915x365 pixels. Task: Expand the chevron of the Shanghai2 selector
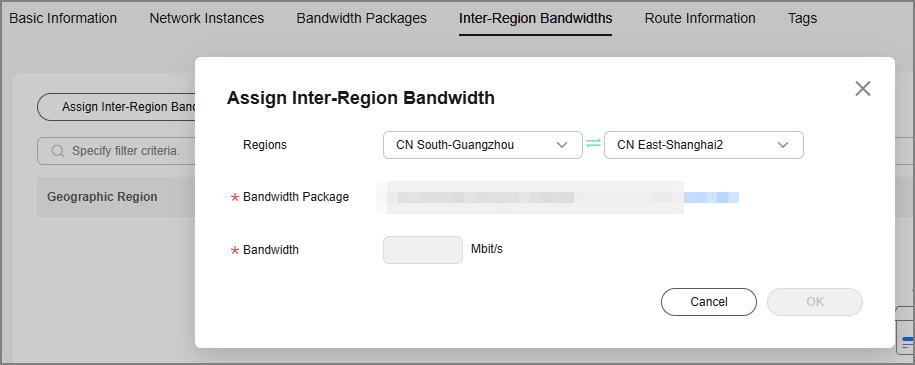click(x=783, y=145)
